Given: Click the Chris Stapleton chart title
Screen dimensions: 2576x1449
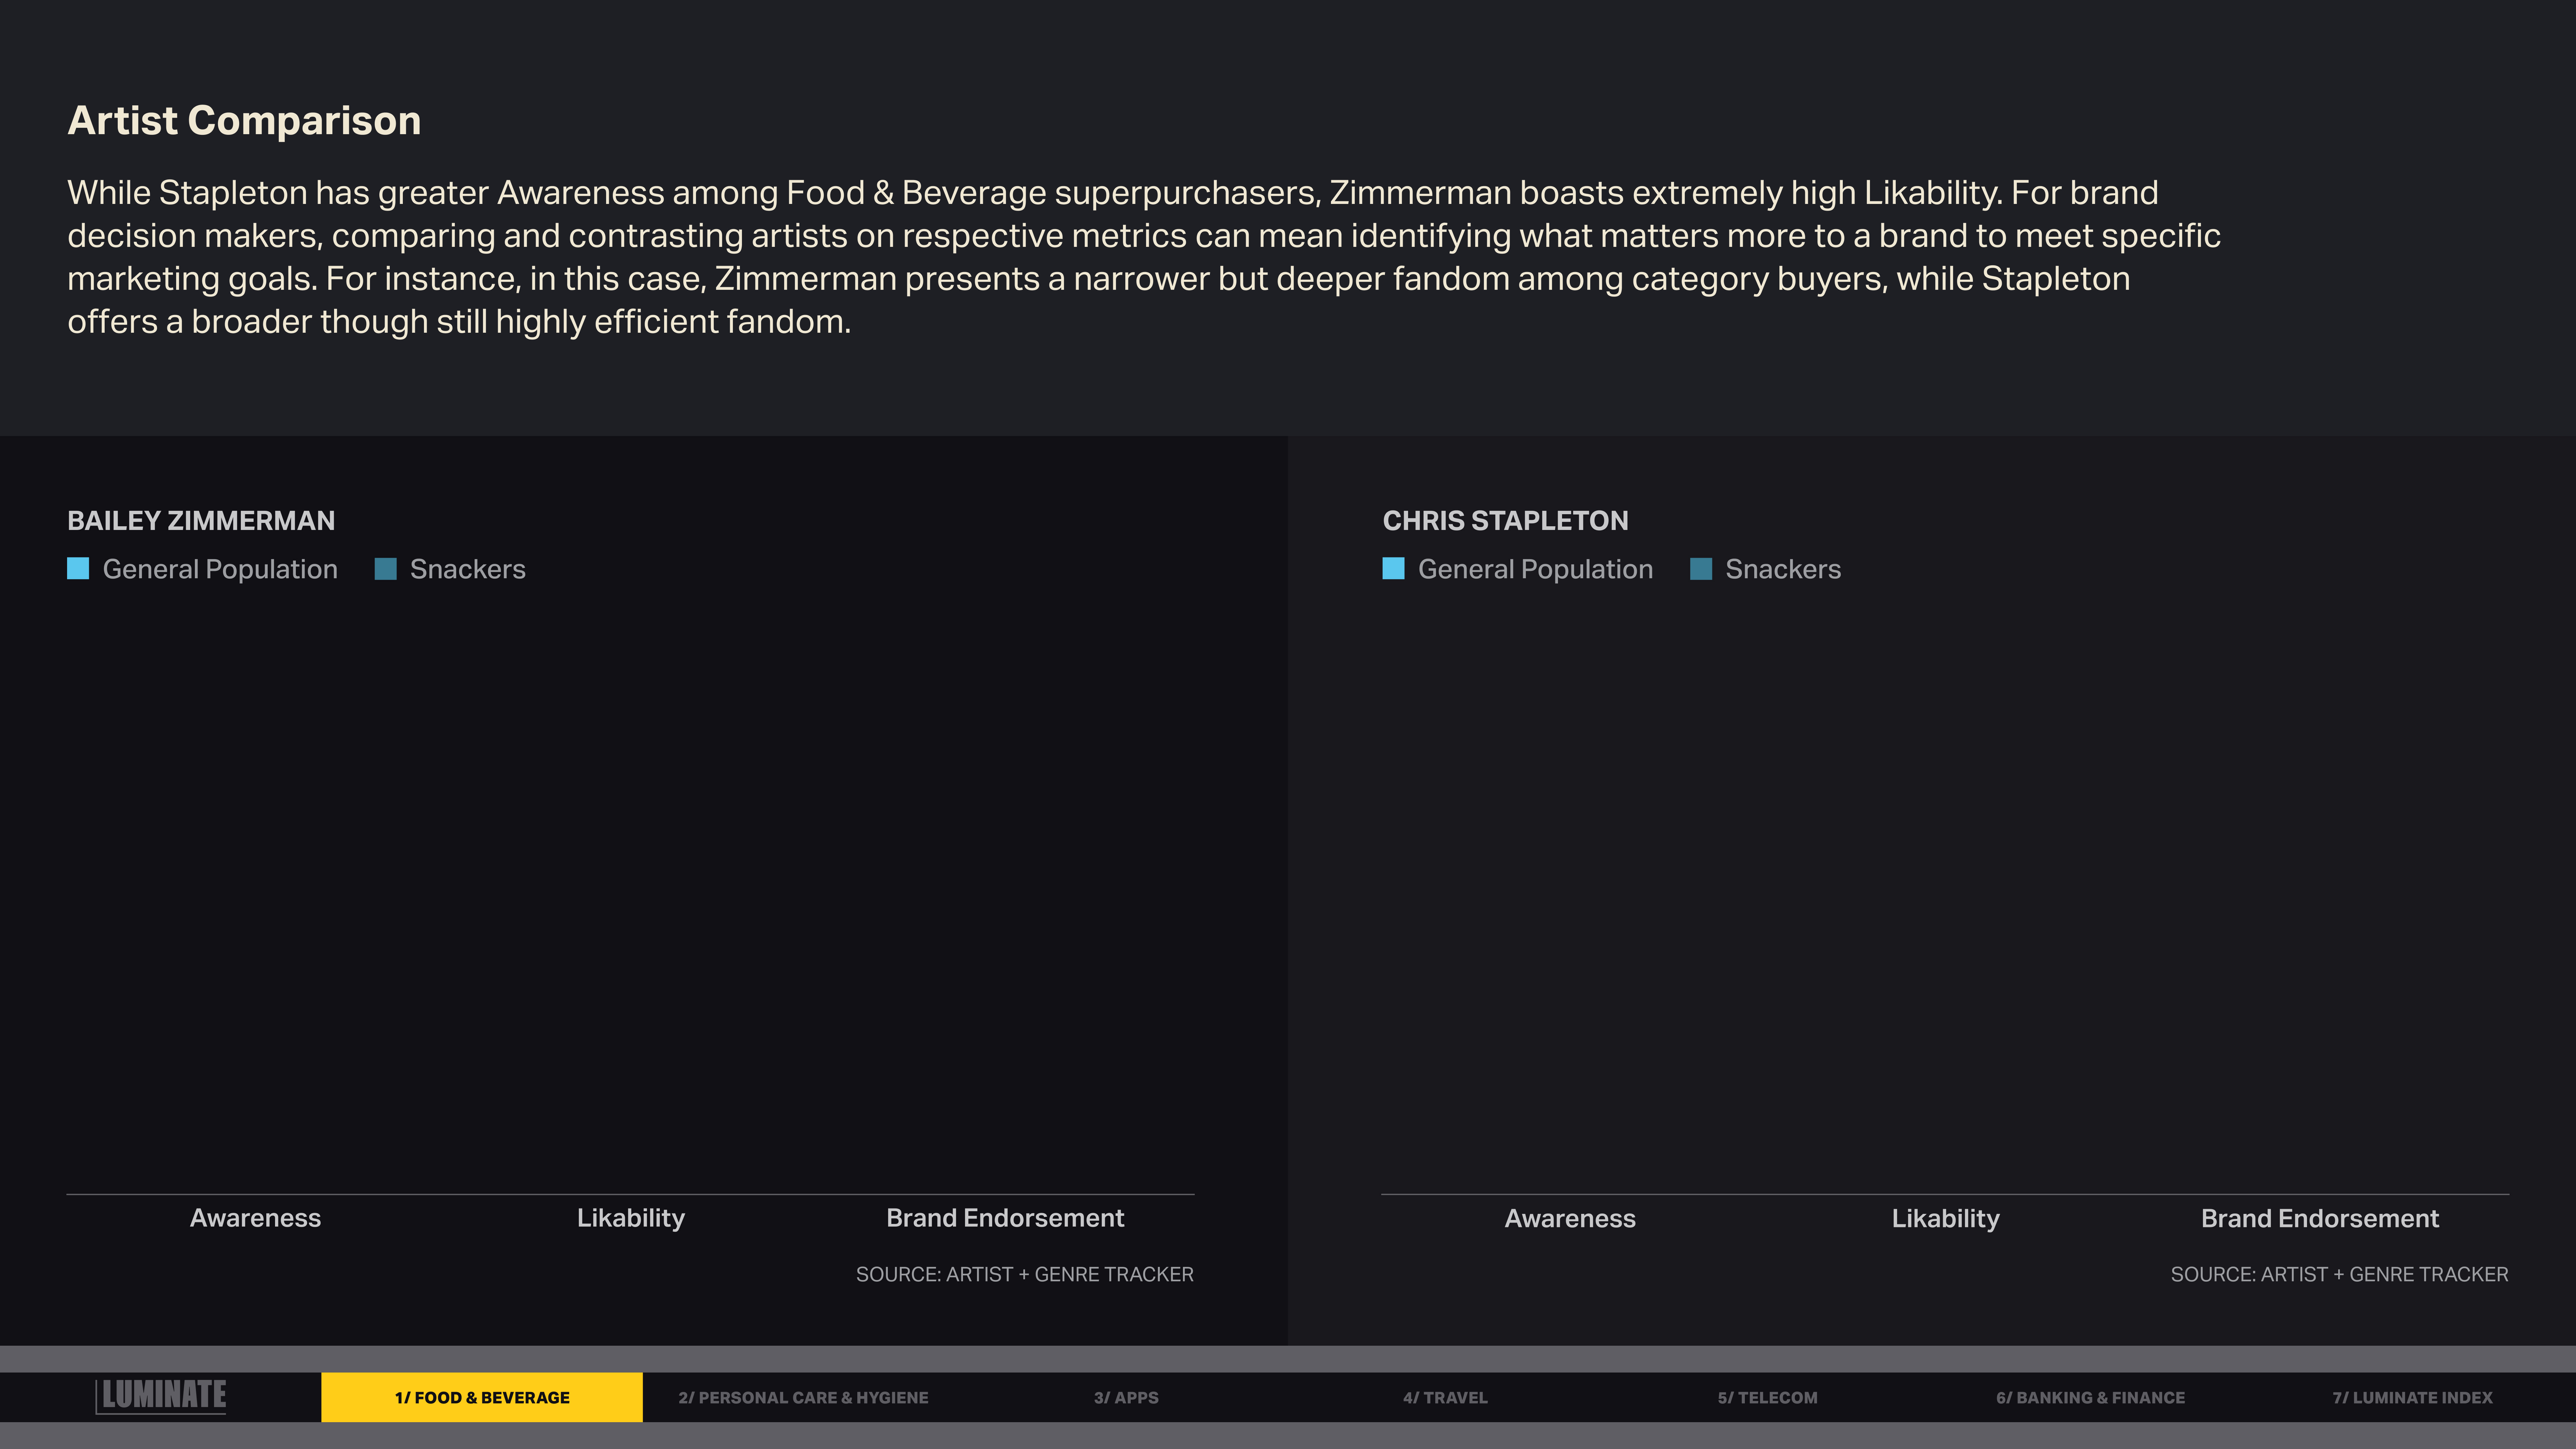Looking at the screenshot, I should (x=1505, y=520).
